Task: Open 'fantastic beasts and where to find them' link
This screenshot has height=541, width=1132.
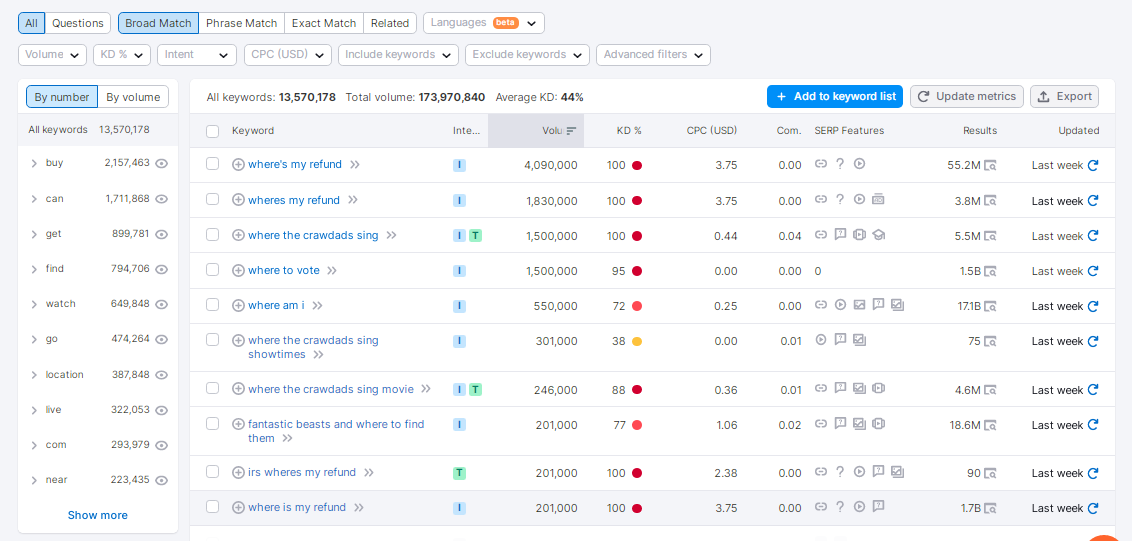Action: point(336,431)
